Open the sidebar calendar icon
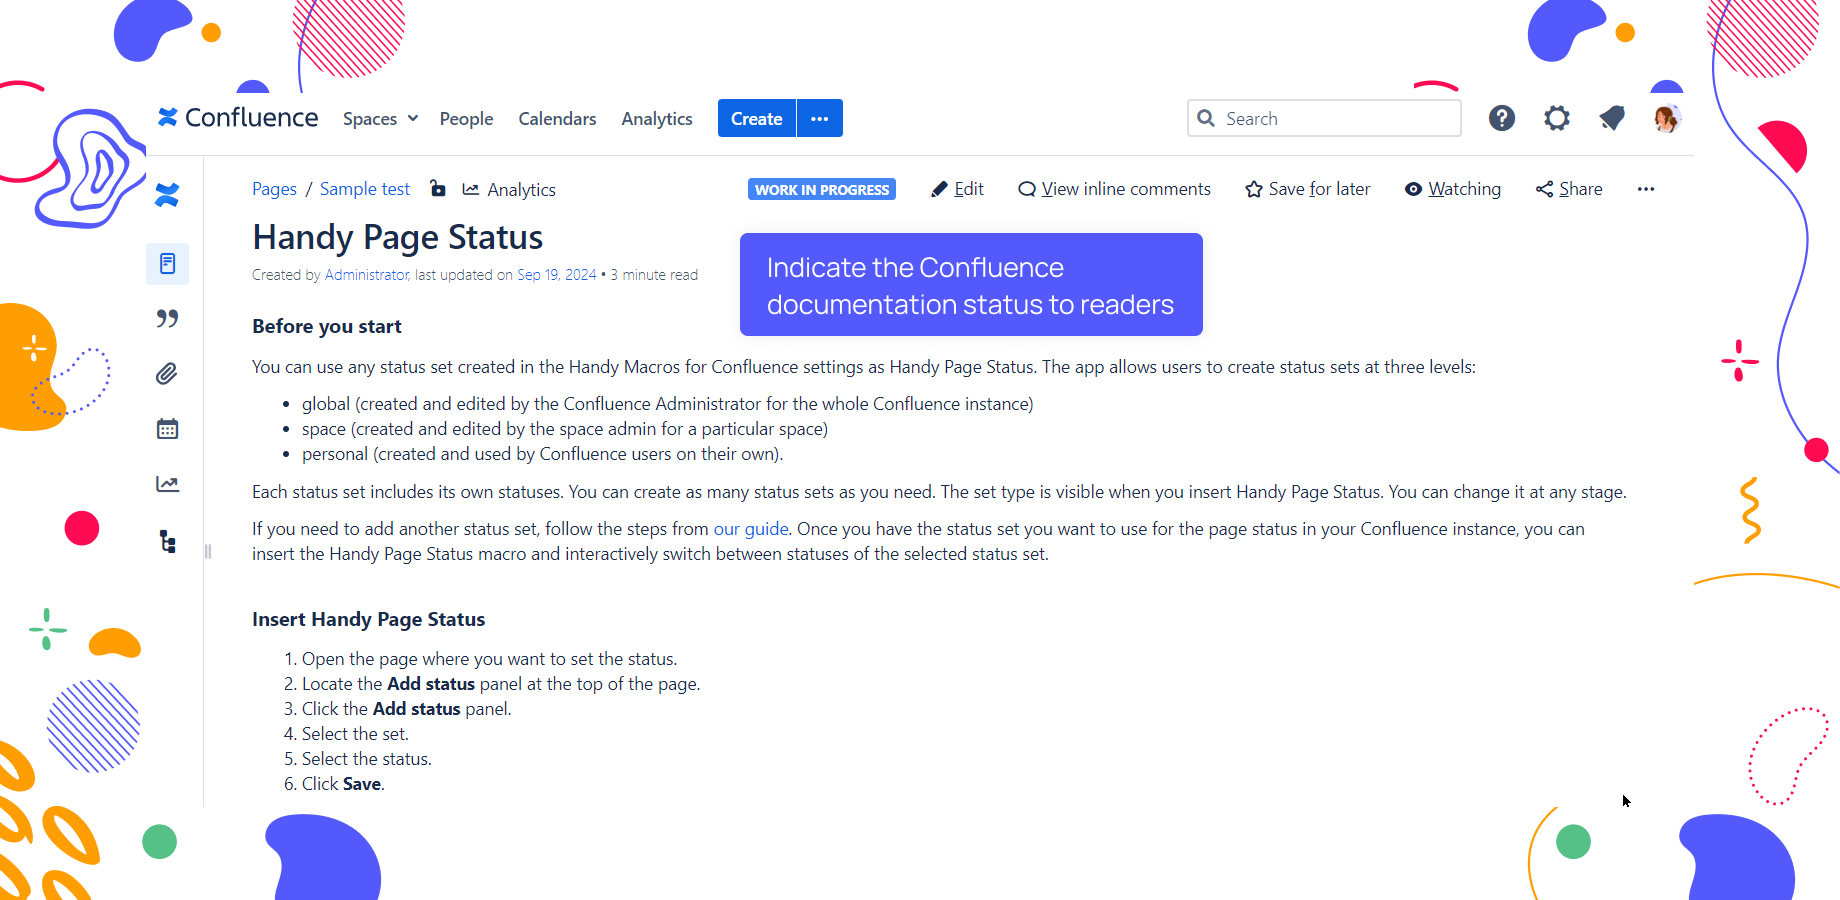This screenshot has width=1840, height=900. coord(167,429)
